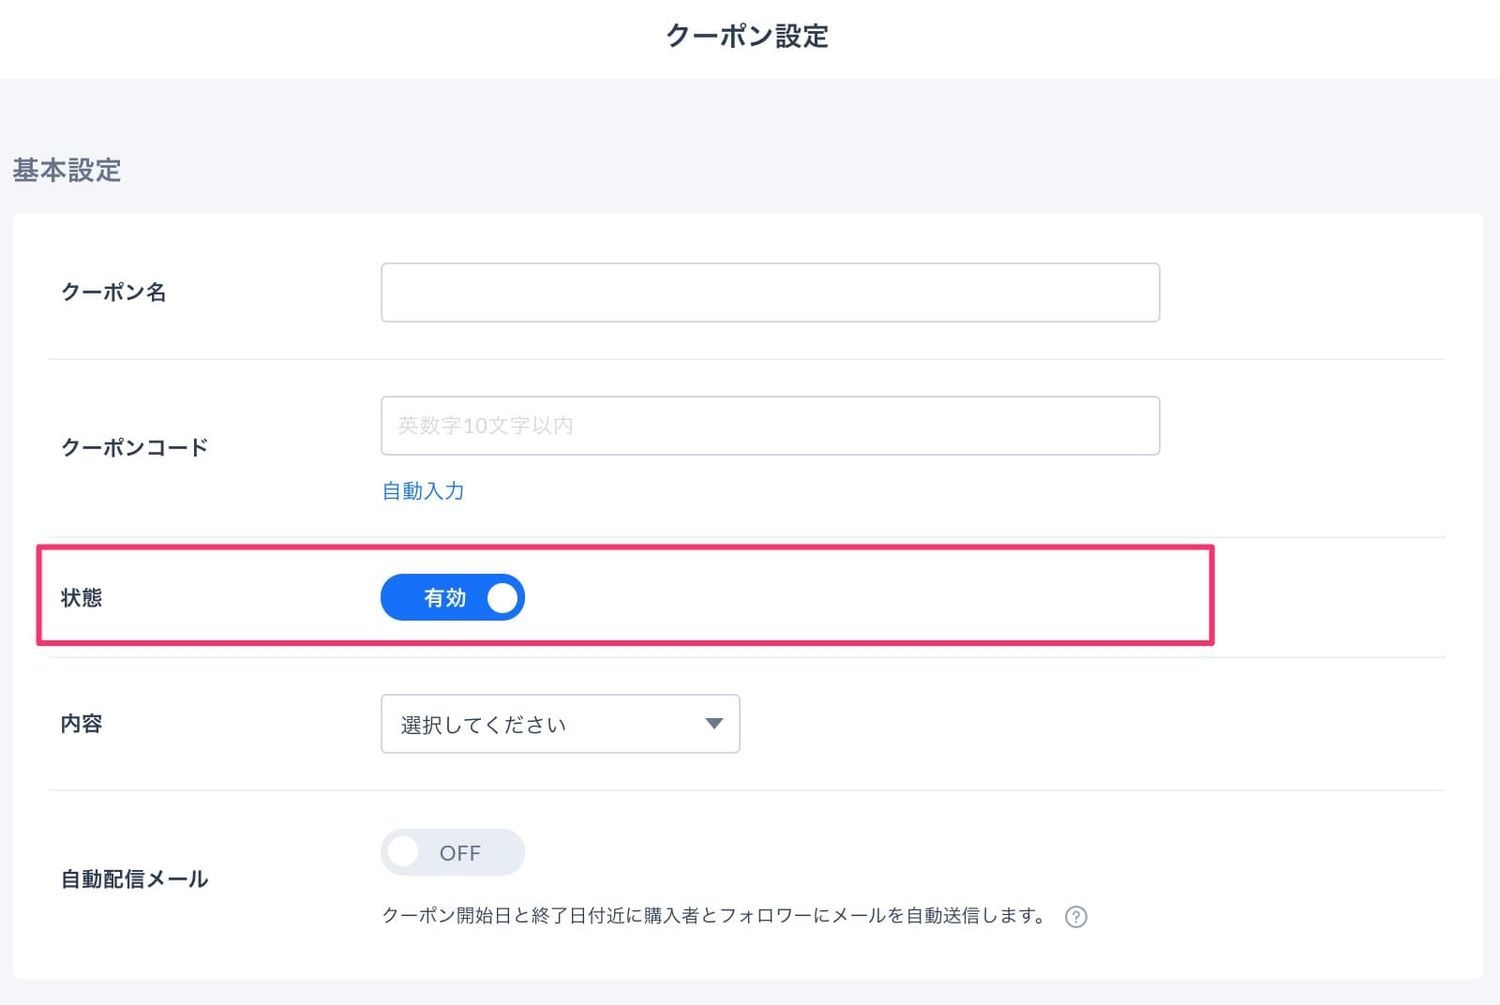Click the 自動入力 link
Image resolution: width=1500 pixels, height=1005 pixels.
(x=423, y=491)
